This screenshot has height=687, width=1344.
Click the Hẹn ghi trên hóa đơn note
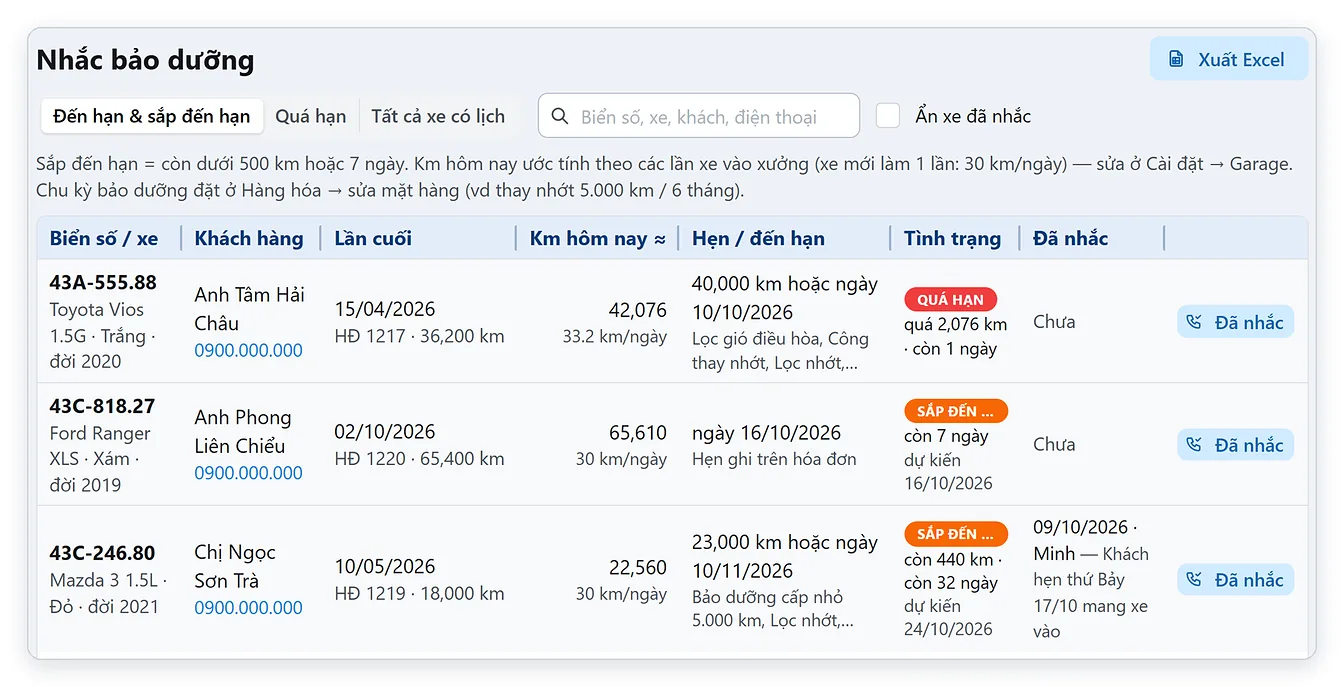pos(774,459)
